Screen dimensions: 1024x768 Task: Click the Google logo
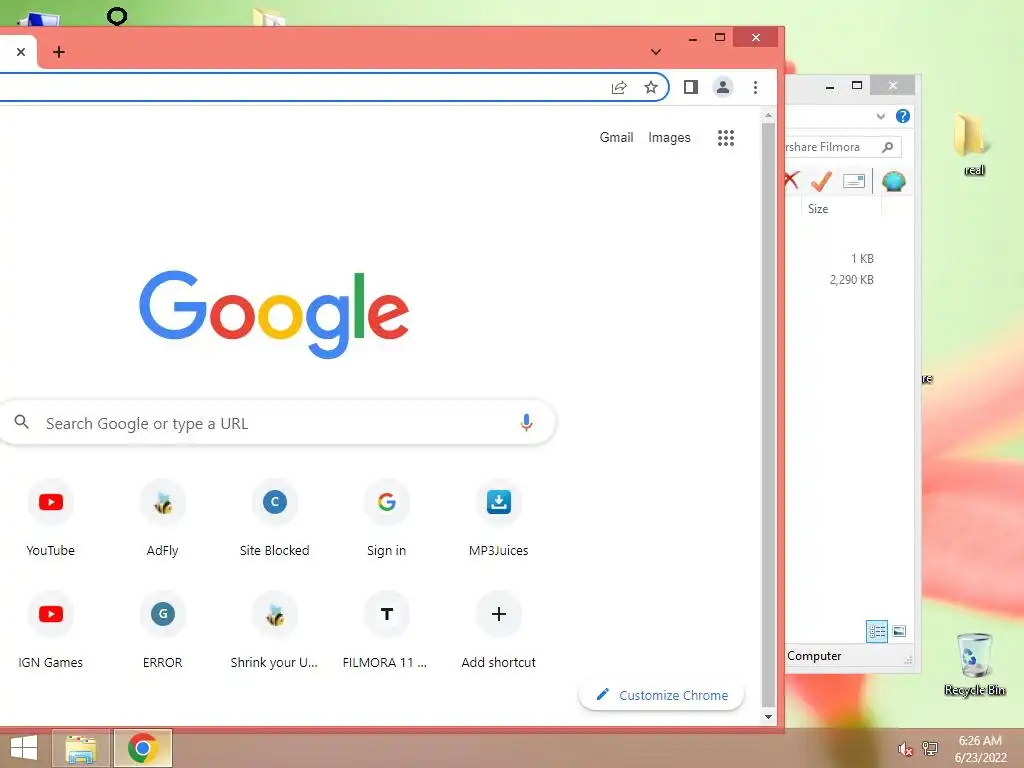[x=274, y=314]
